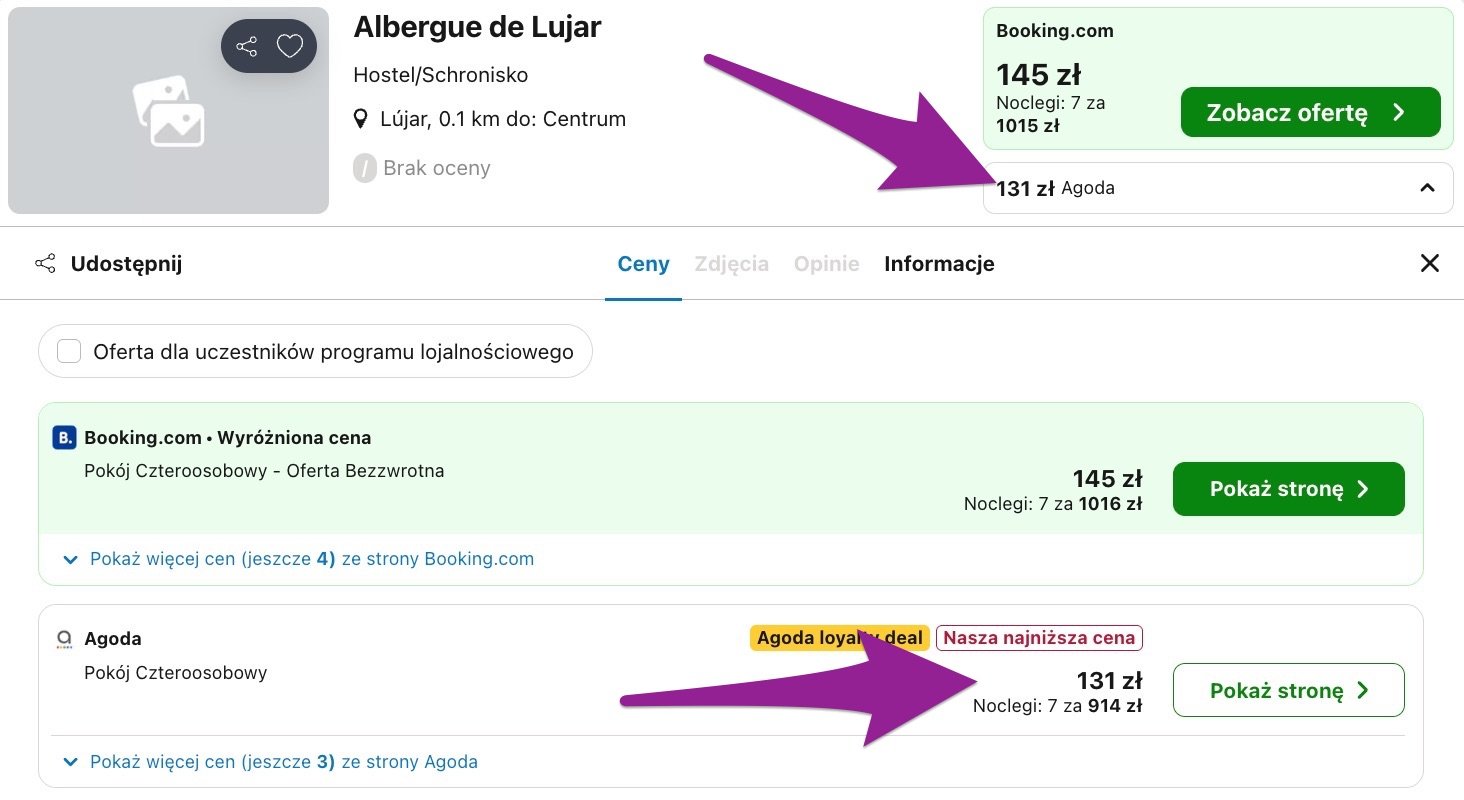The width and height of the screenshot is (1464, 800).
Task: Open the placeholder hotel image thumbnail
Action: [168, 111]
